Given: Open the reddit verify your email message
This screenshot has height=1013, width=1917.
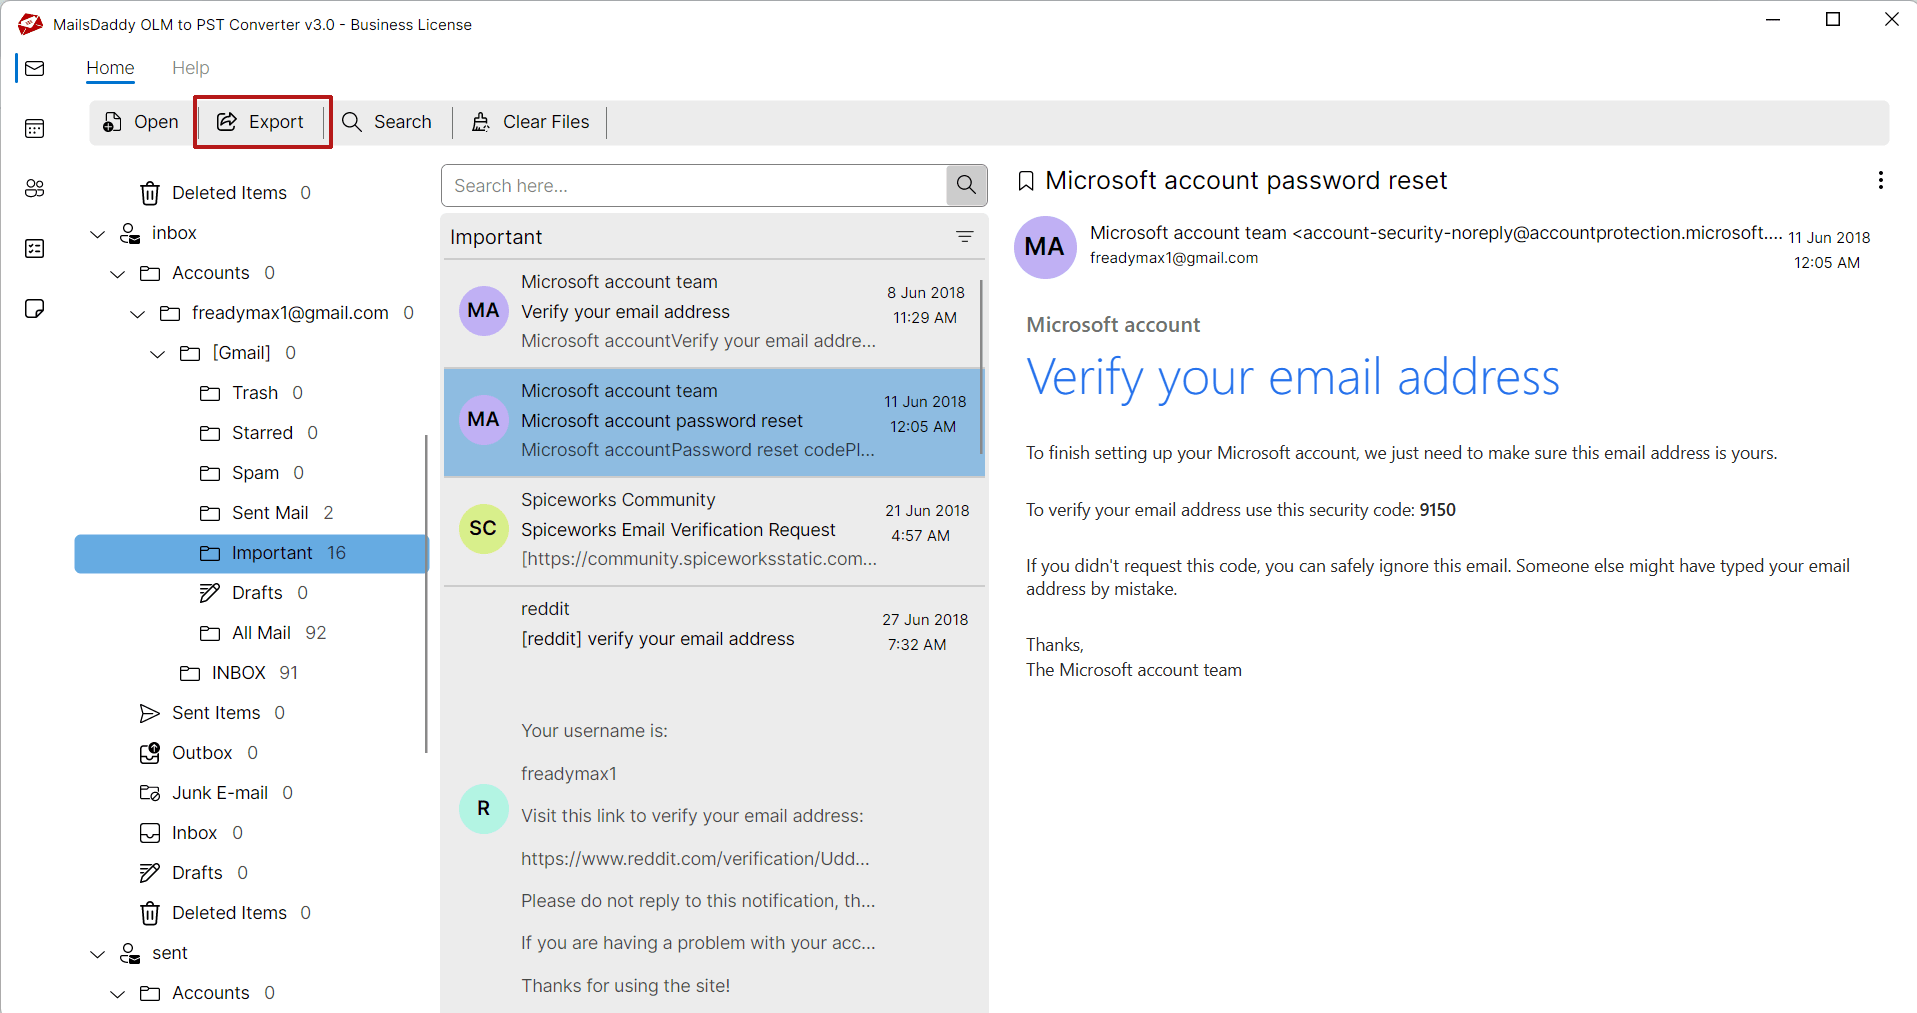Looking at the screenshot, I should pos(712,800).
